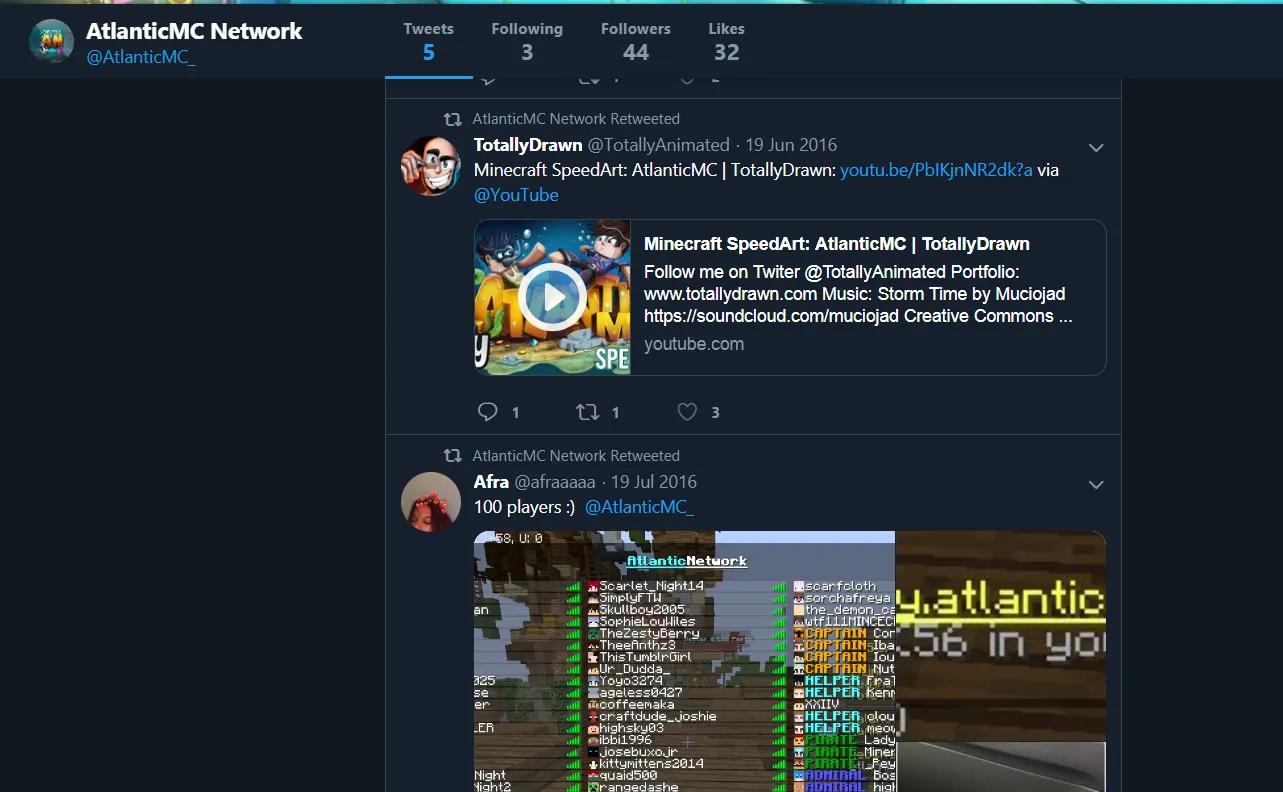1283x792 pixels.
Task: Click the Minecraft SpeedArt card title
Action: (x=837, y=244)
